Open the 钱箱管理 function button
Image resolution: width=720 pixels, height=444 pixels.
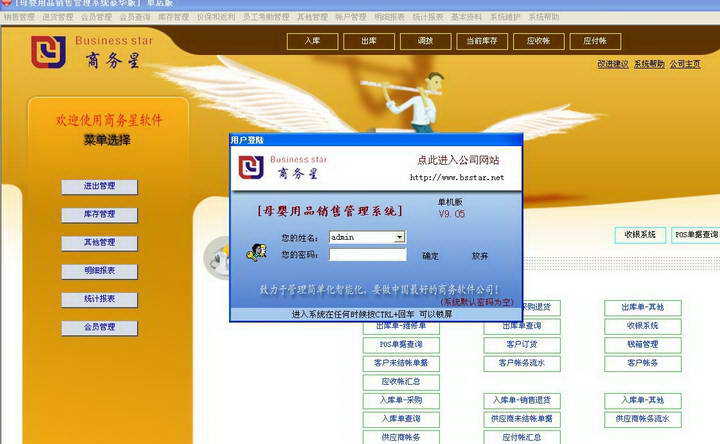pos(642,344)
